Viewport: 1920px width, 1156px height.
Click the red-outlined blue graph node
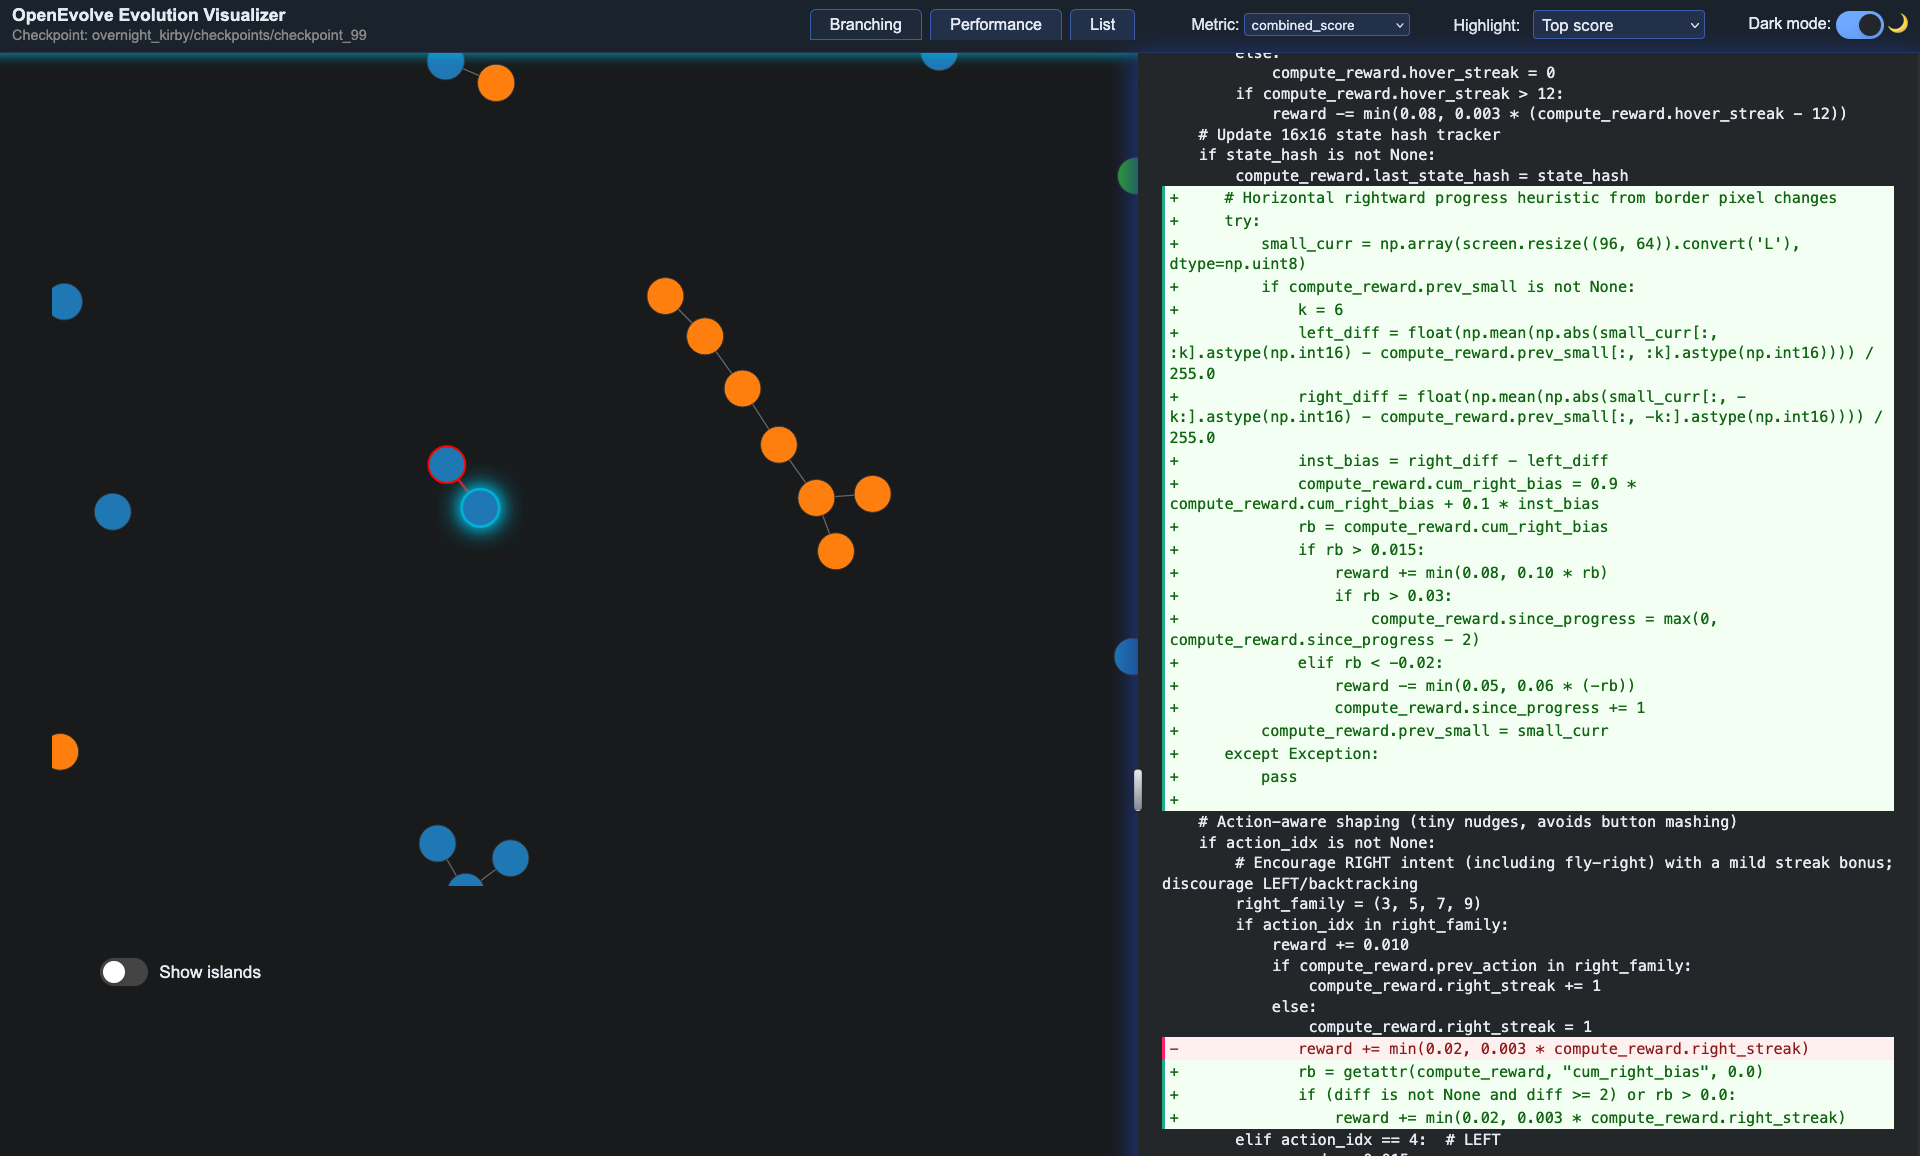[x=446, y=464]
